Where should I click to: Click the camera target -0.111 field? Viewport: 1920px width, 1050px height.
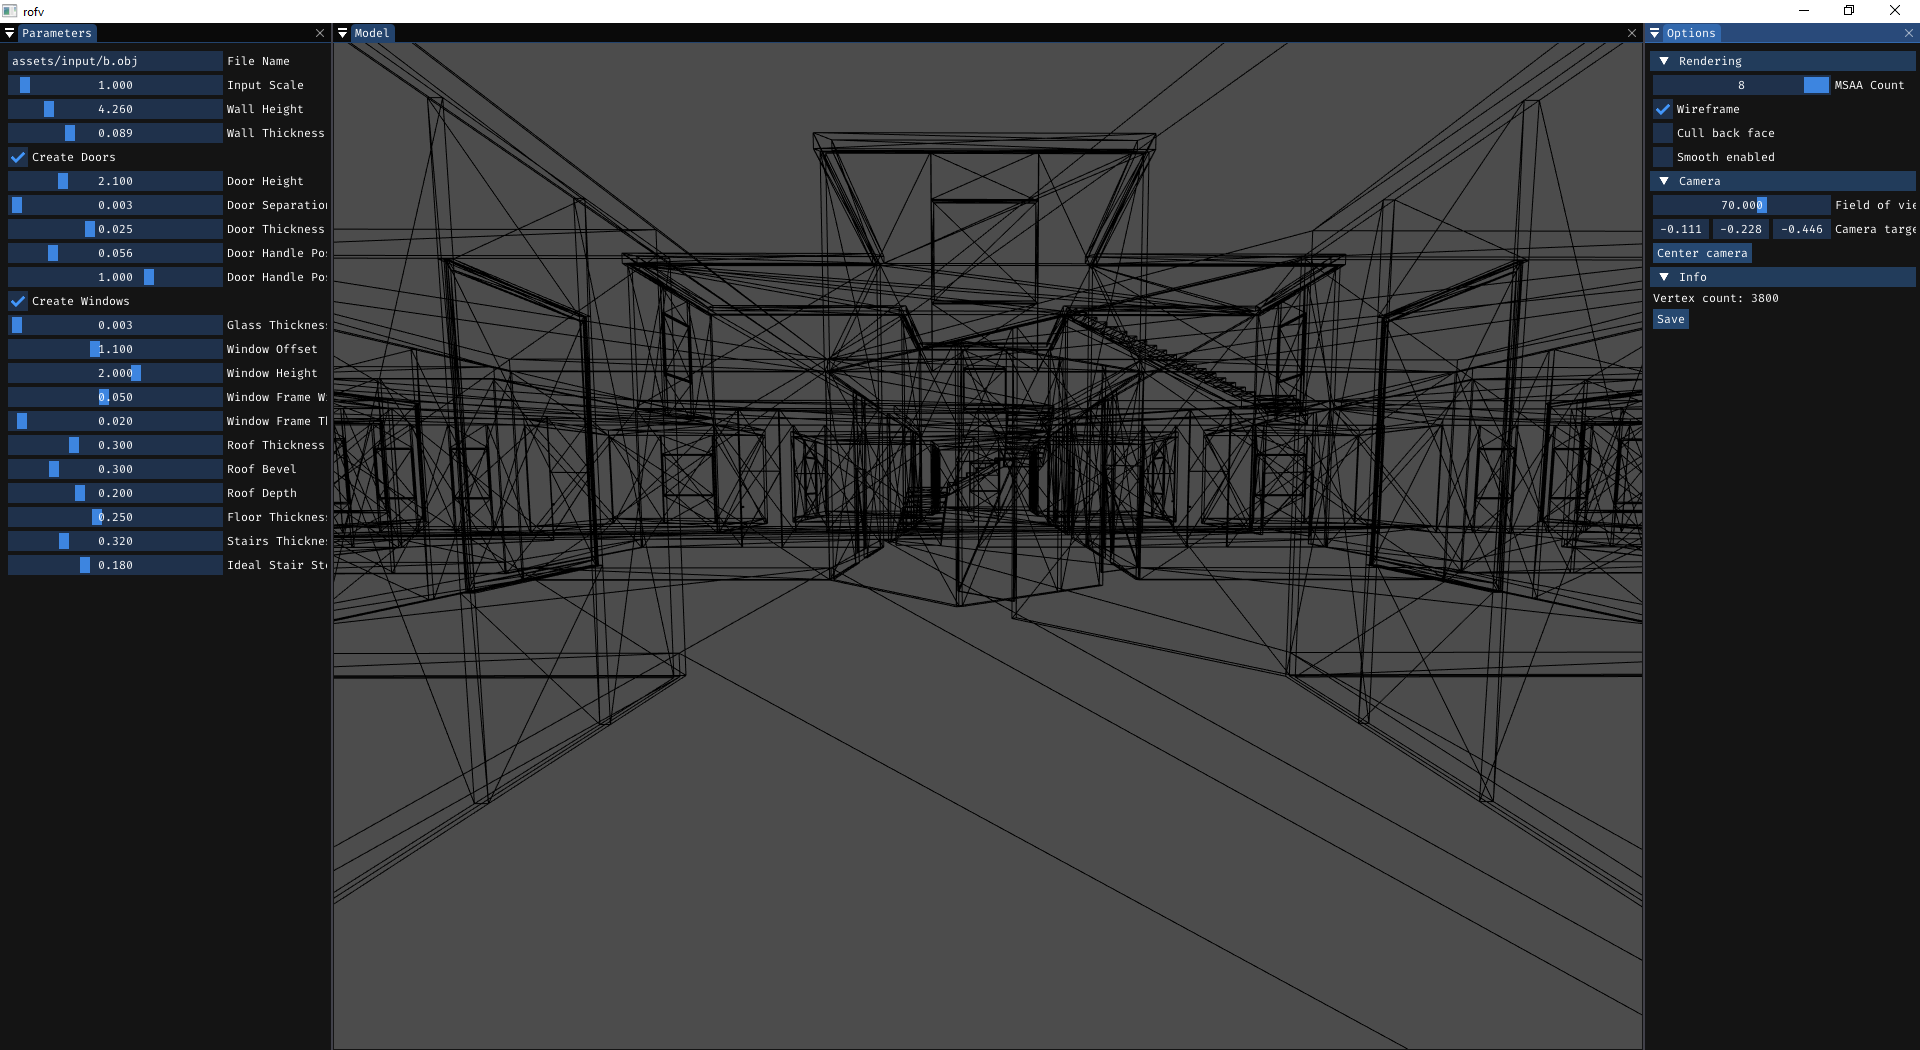1681,229
